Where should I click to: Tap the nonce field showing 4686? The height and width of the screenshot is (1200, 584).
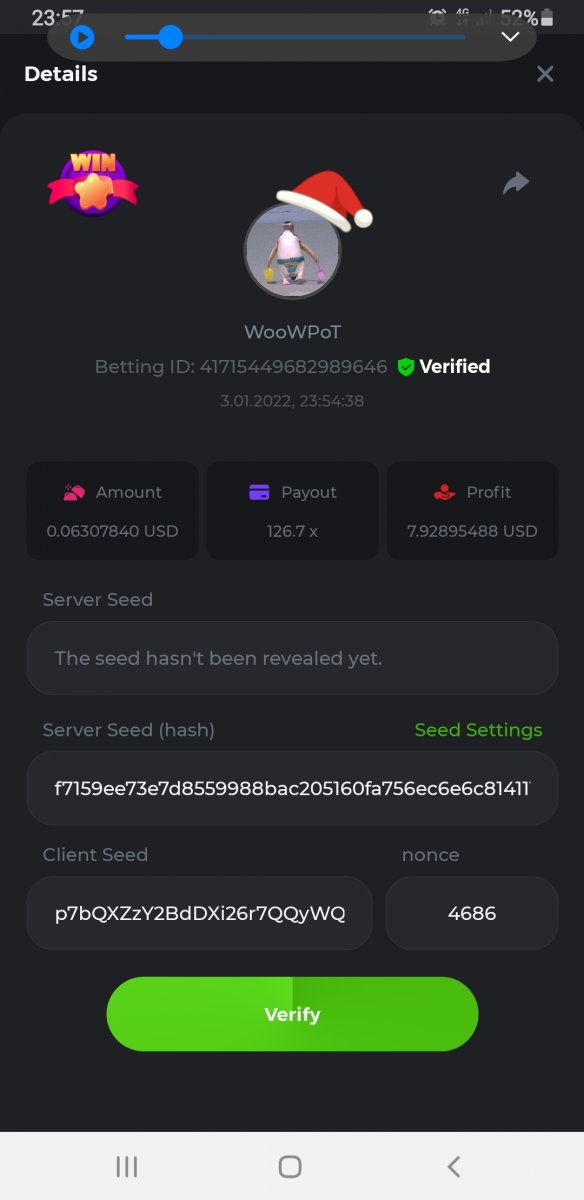(472, 913)
